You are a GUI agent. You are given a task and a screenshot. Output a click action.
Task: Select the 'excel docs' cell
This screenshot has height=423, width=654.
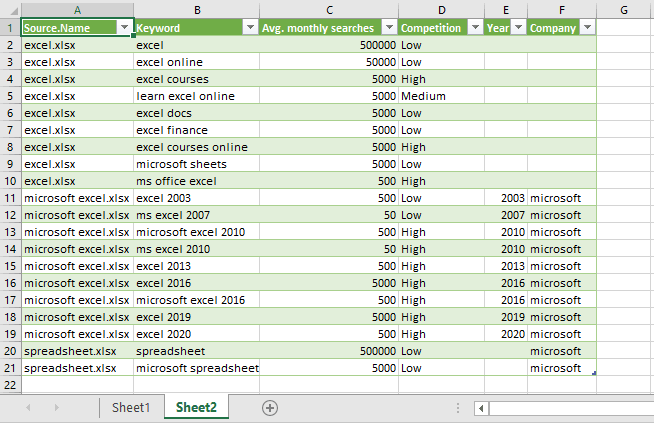click(196, 113)
